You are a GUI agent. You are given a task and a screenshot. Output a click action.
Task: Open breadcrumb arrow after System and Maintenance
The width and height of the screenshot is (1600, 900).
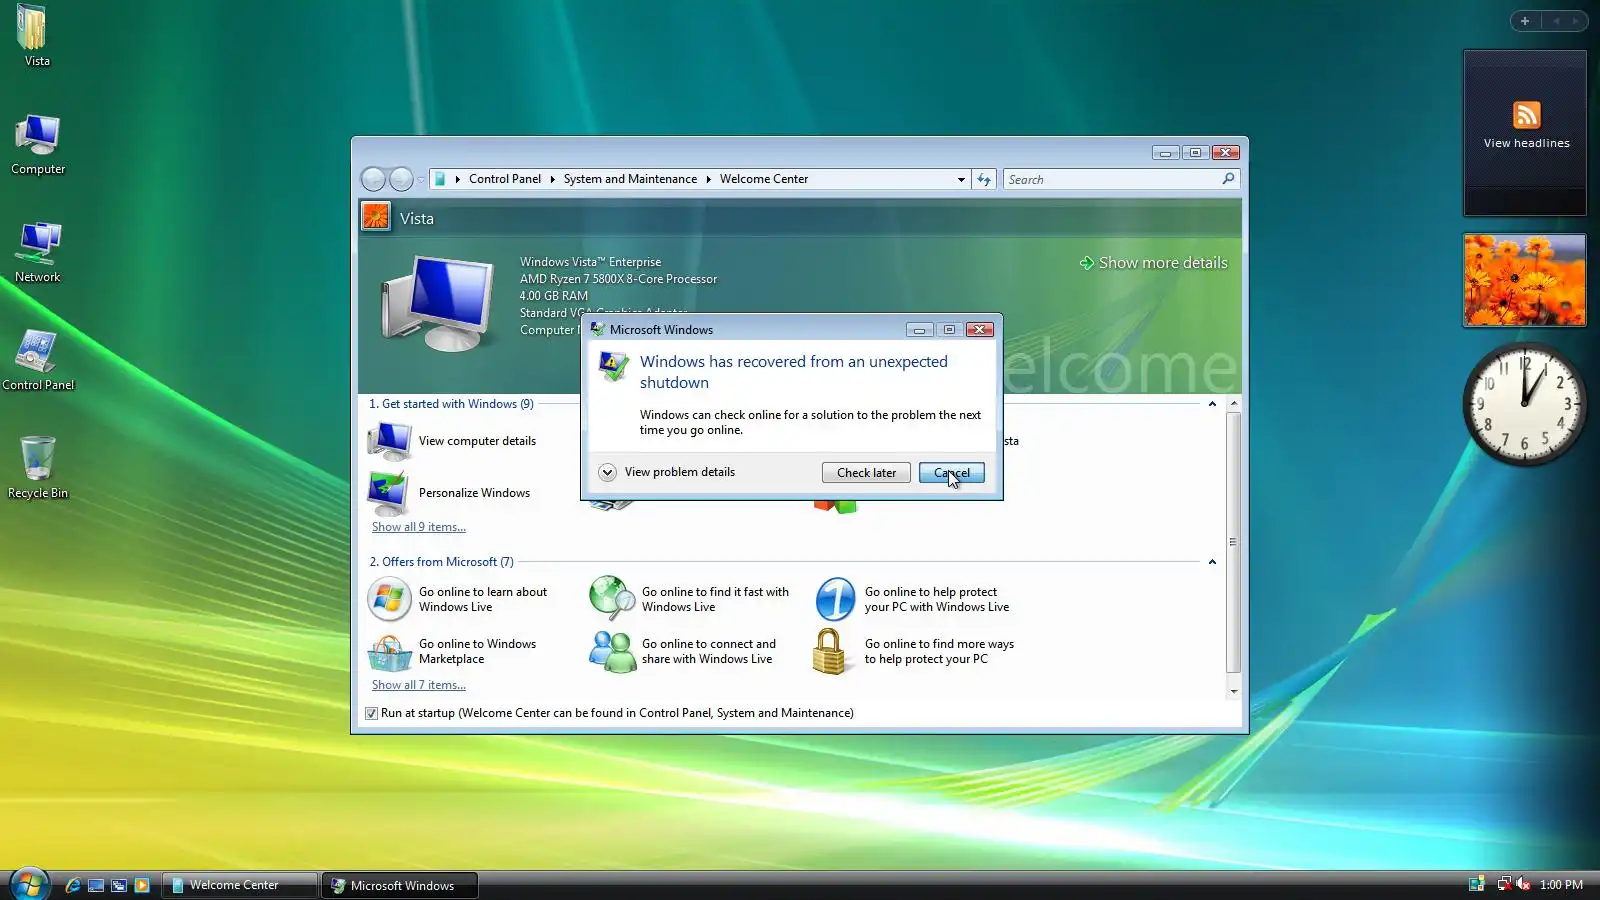(x=708, y=179)
